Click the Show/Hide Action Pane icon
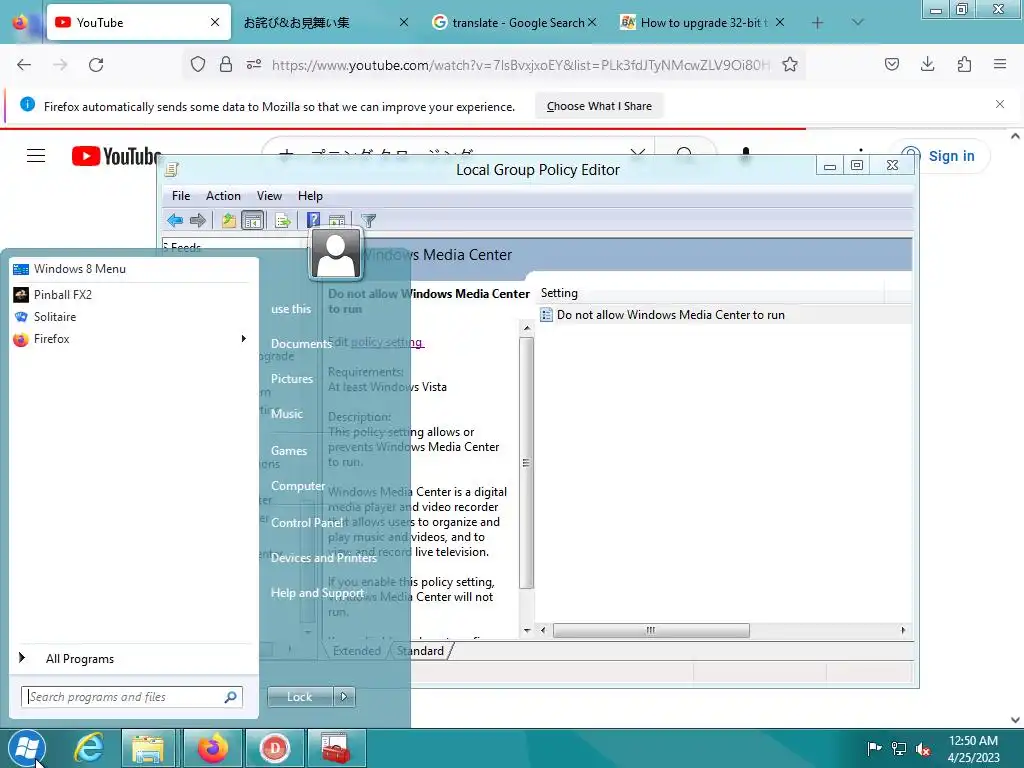Viewport: 1024px width, 768px height. (337, 221)
